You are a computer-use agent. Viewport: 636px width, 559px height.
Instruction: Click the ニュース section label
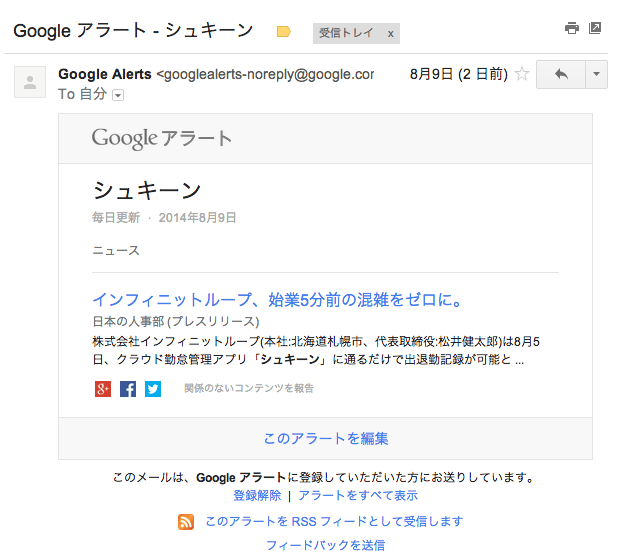(116, 251)
